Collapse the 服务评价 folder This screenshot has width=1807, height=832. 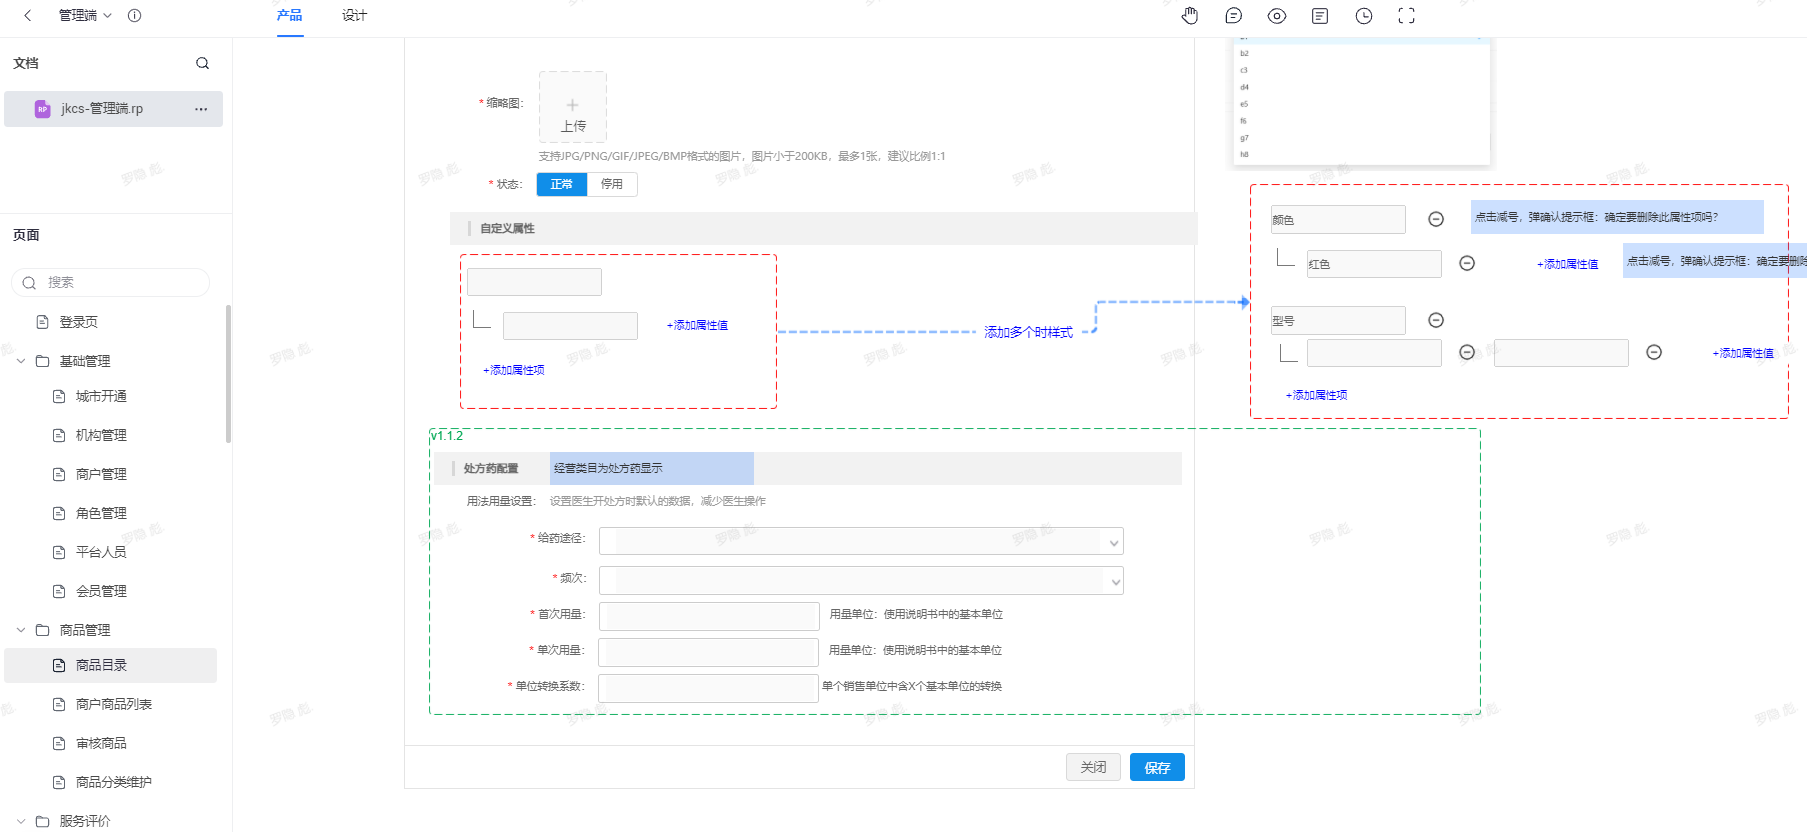point(21,821)
